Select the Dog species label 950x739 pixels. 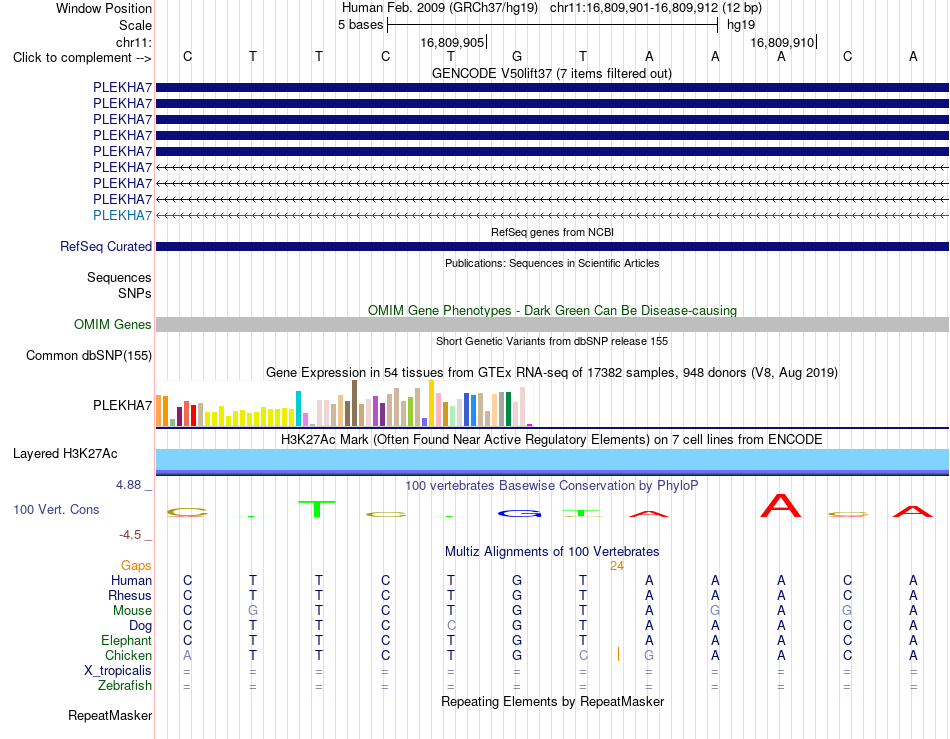pyautogui.click(x=140, y=626)
